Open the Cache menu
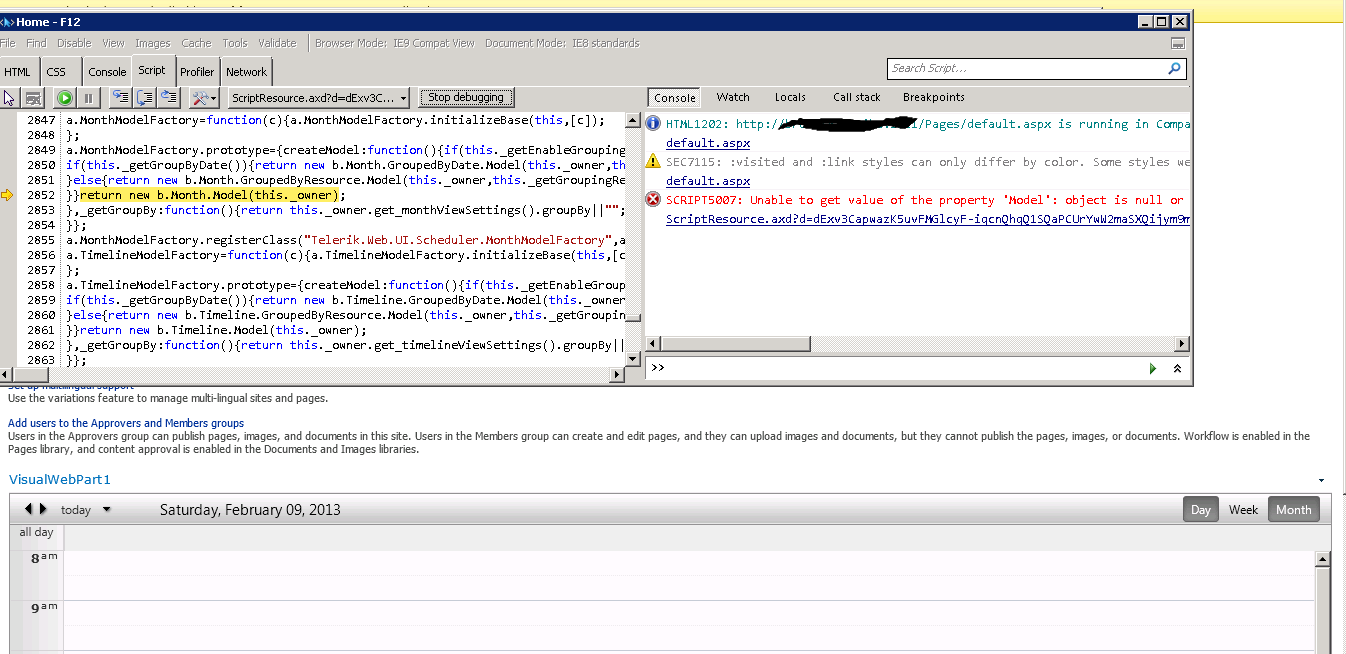The width and height of the screenshot is (1346, 654). [x=196, y=43]
